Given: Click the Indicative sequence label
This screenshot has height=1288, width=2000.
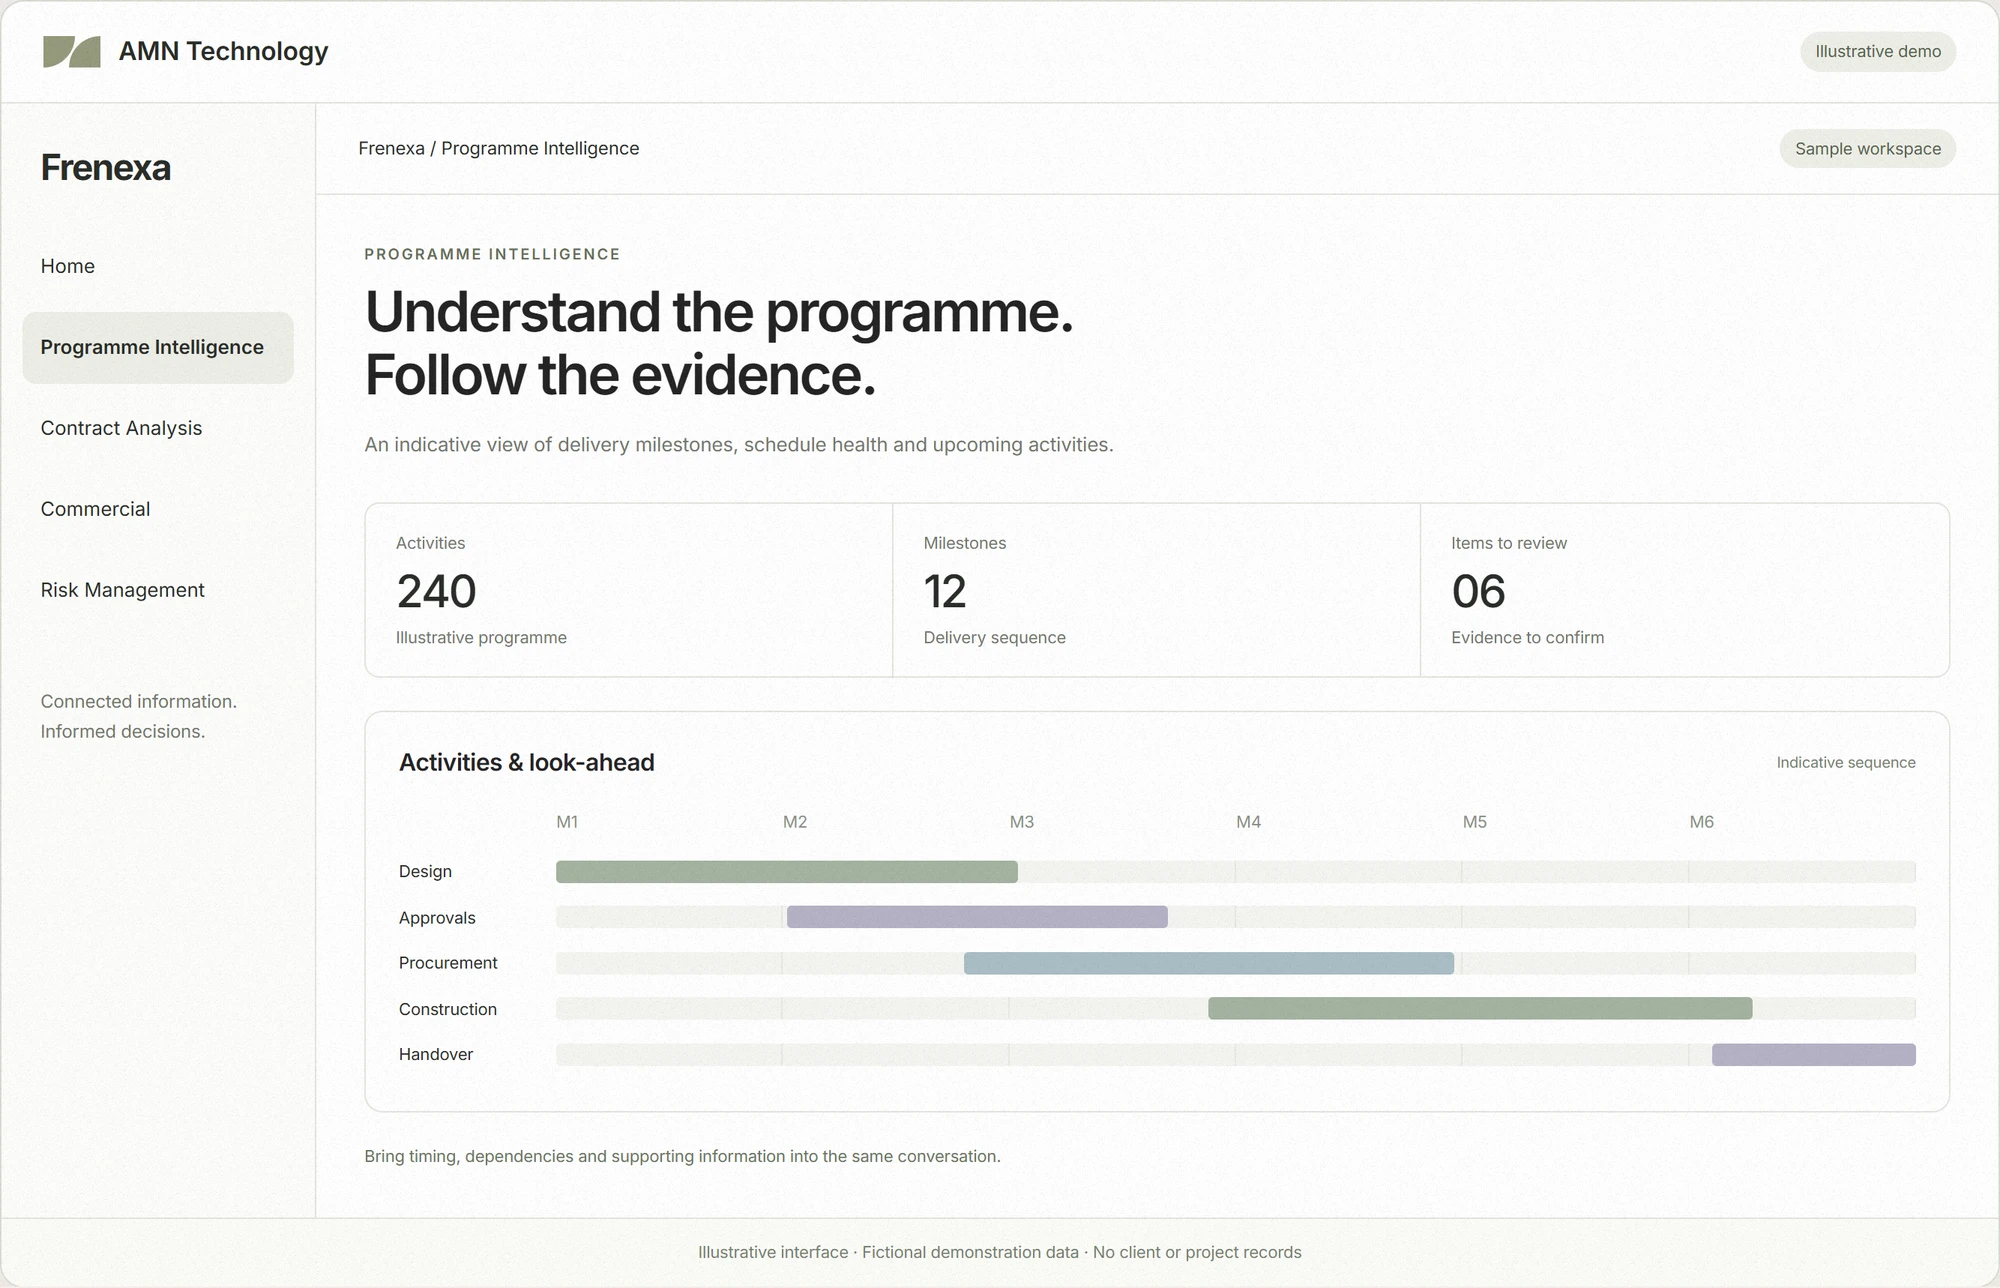Looking at the screenshot, I should coord(1846,762).
